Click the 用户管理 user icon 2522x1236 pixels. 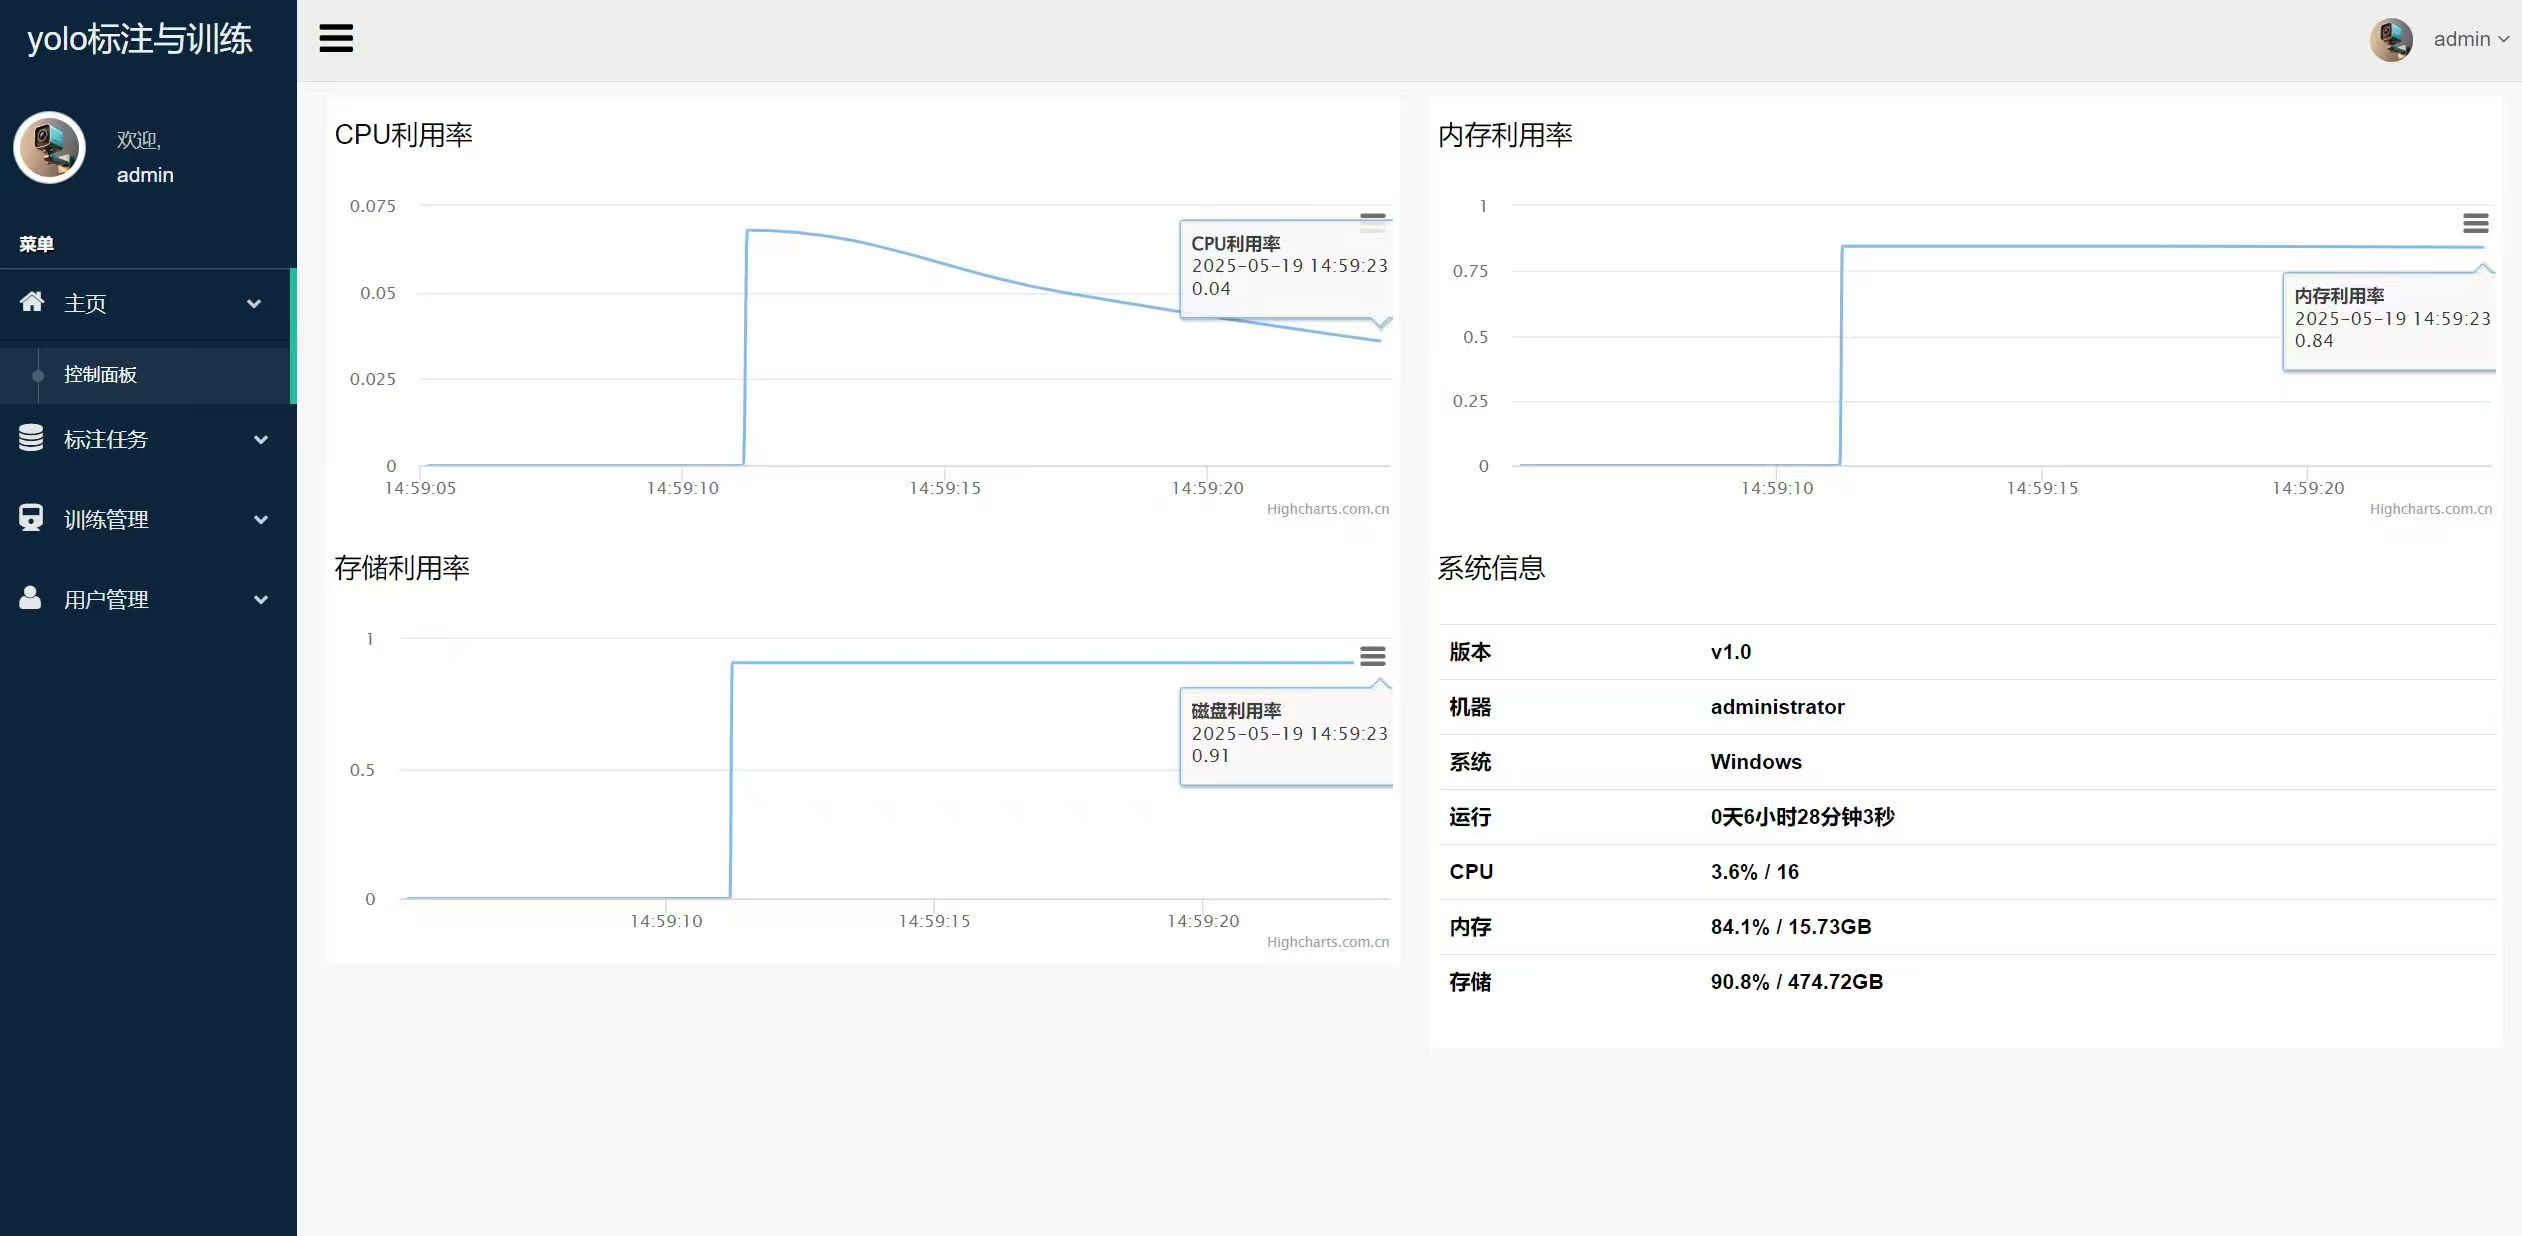click(30, 598)
